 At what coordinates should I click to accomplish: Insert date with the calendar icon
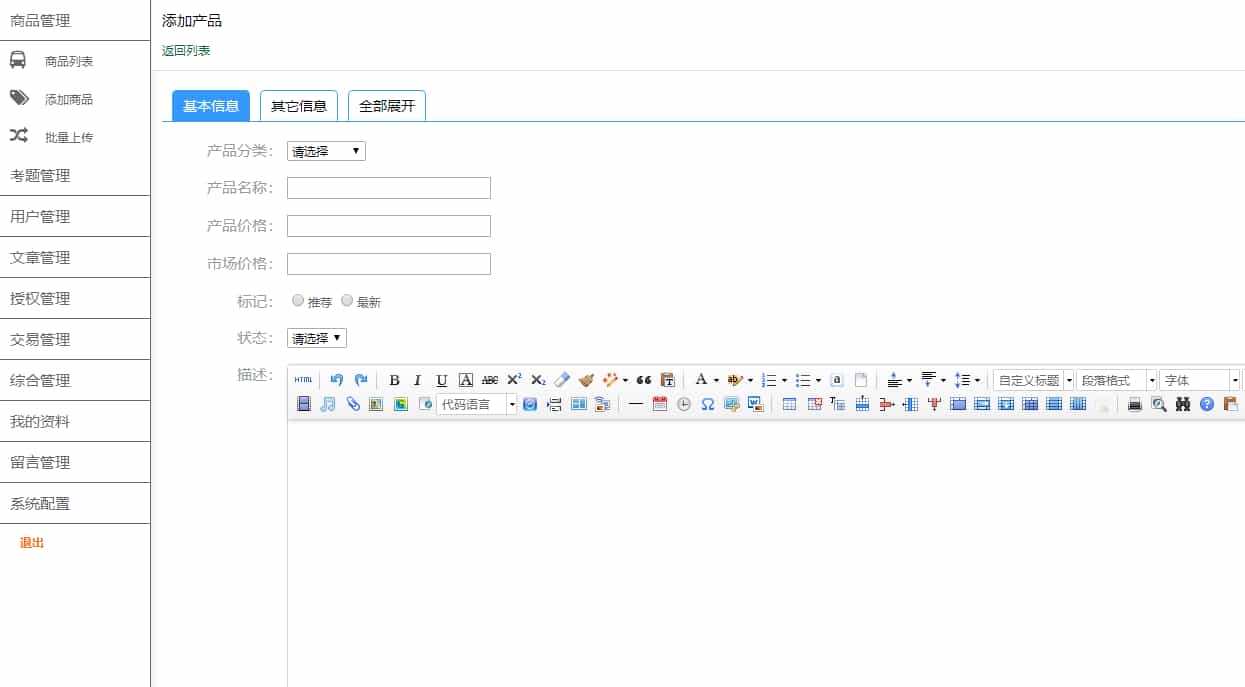(660, 404)
